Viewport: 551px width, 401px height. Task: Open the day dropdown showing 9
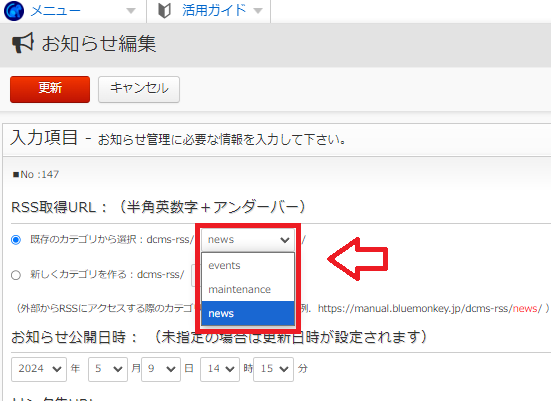click(x=161, y=369)
